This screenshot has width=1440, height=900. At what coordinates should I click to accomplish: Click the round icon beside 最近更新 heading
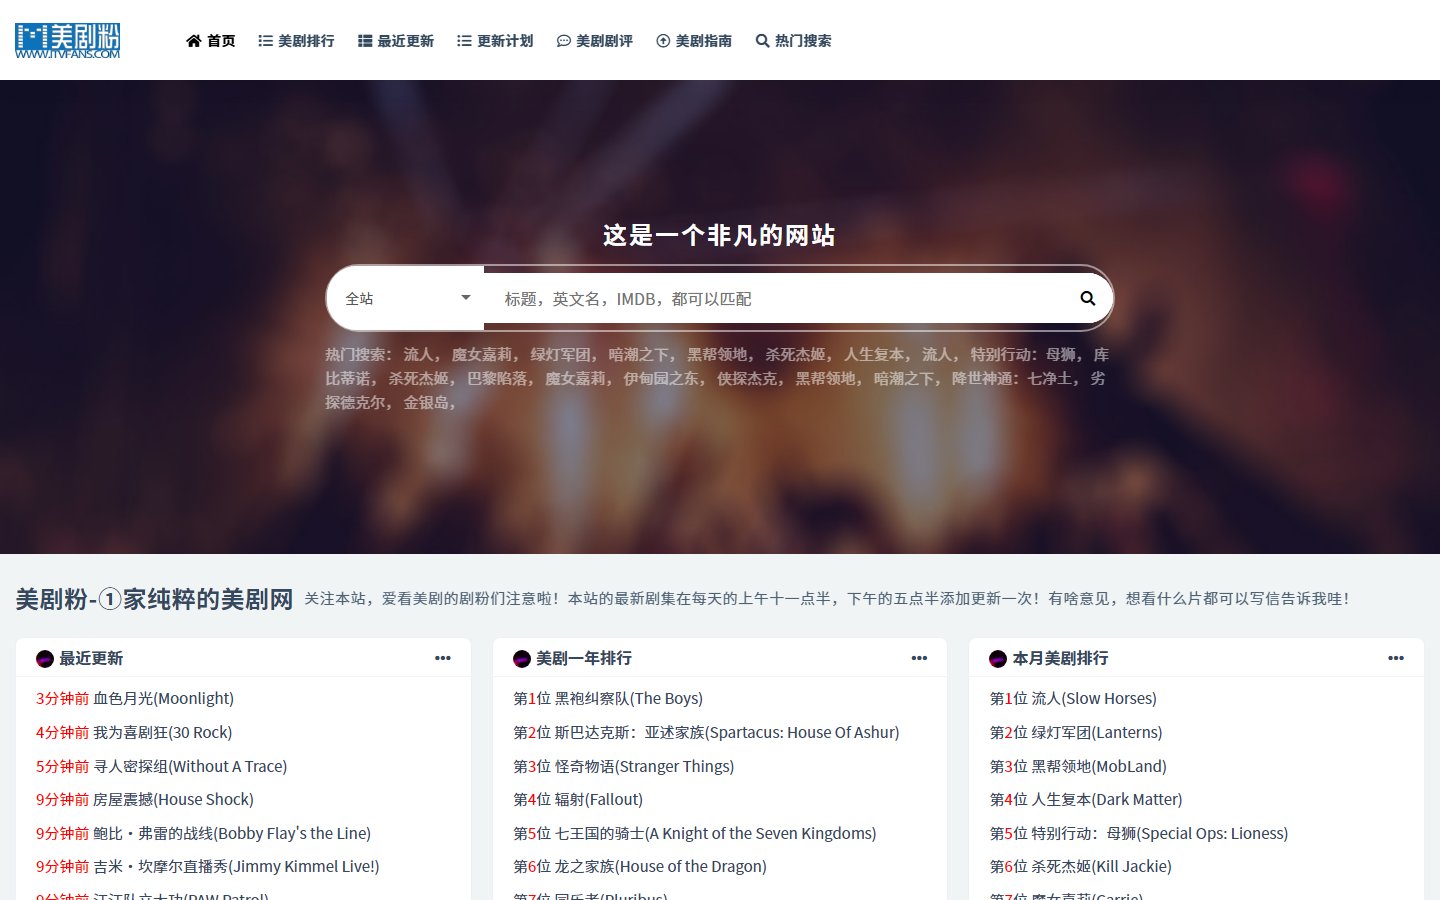click(45, 659)
